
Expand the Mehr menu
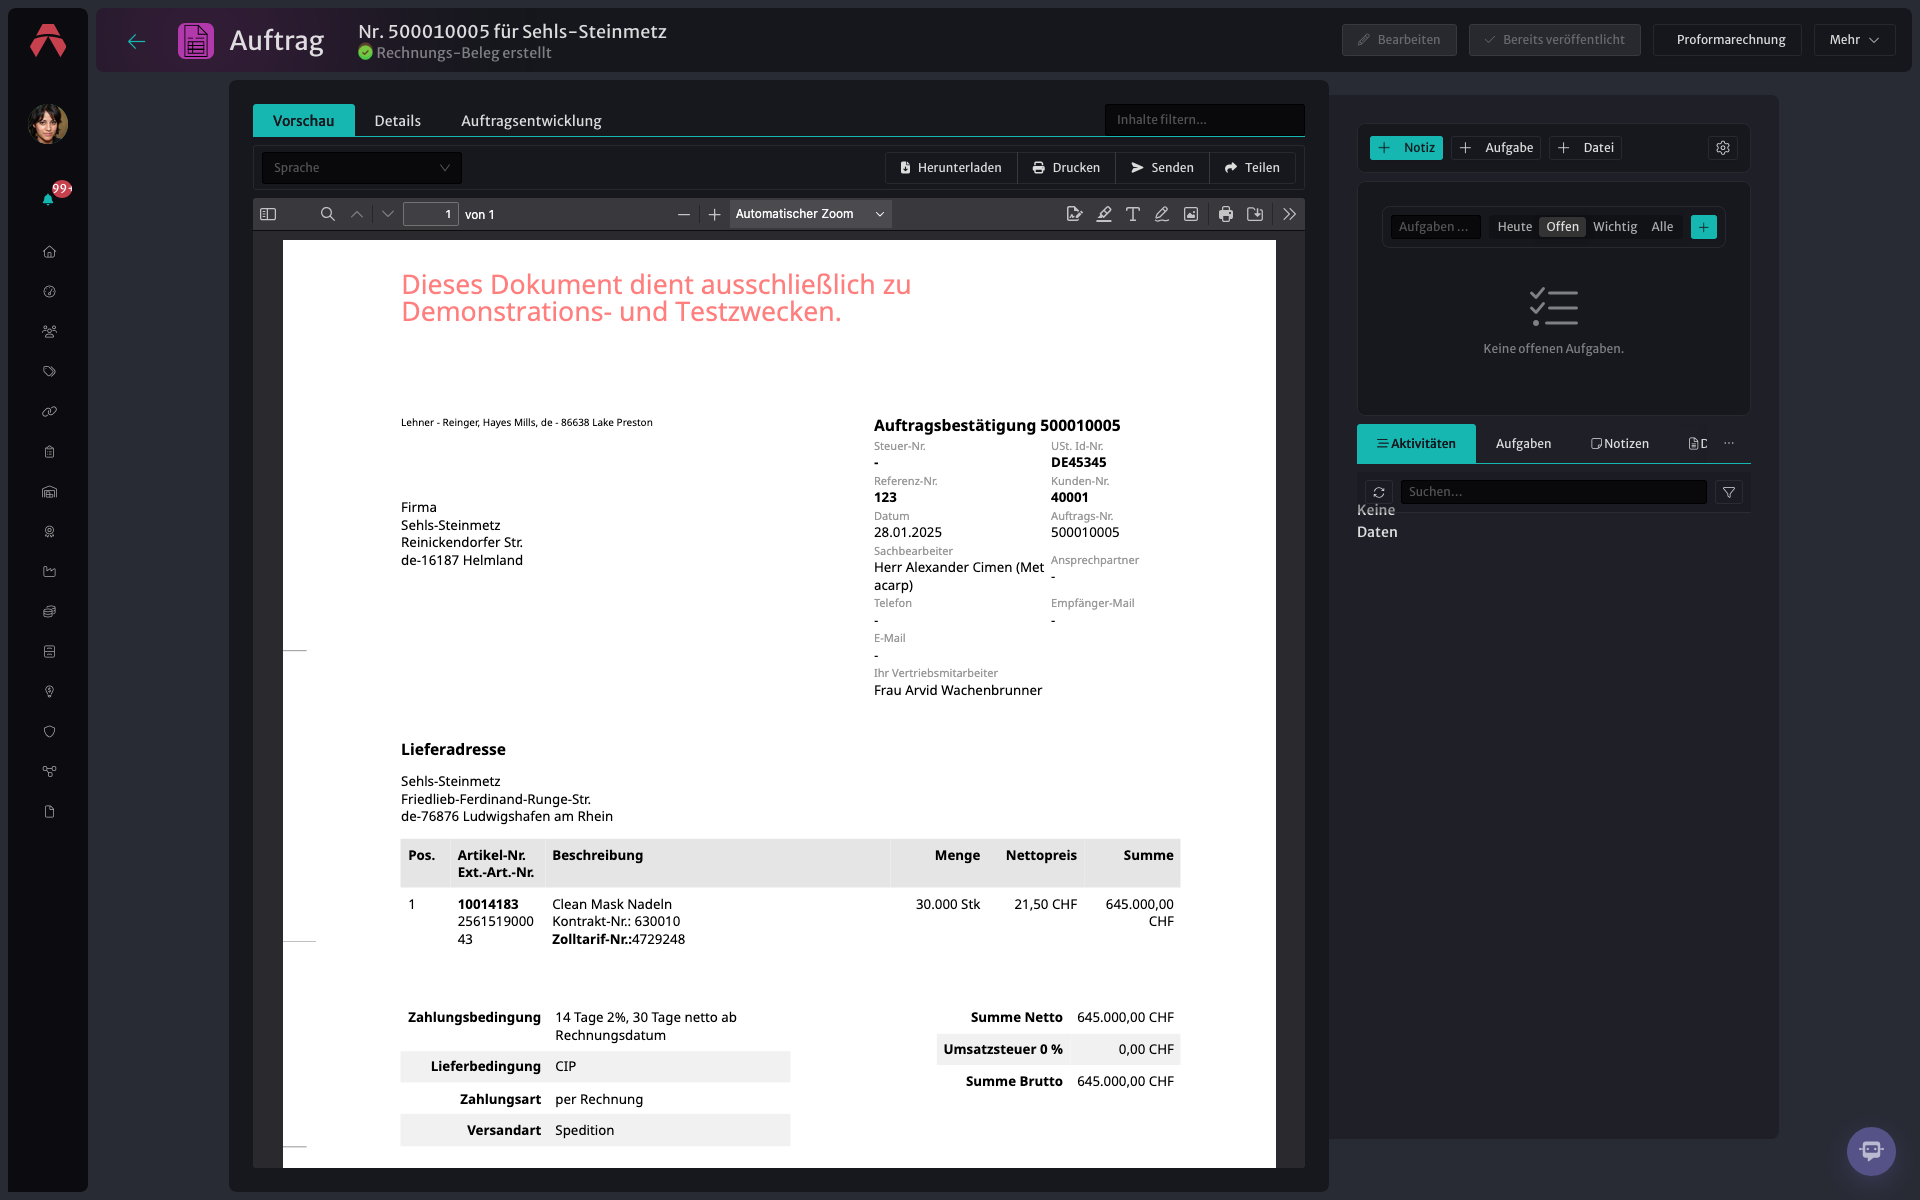1854,40
